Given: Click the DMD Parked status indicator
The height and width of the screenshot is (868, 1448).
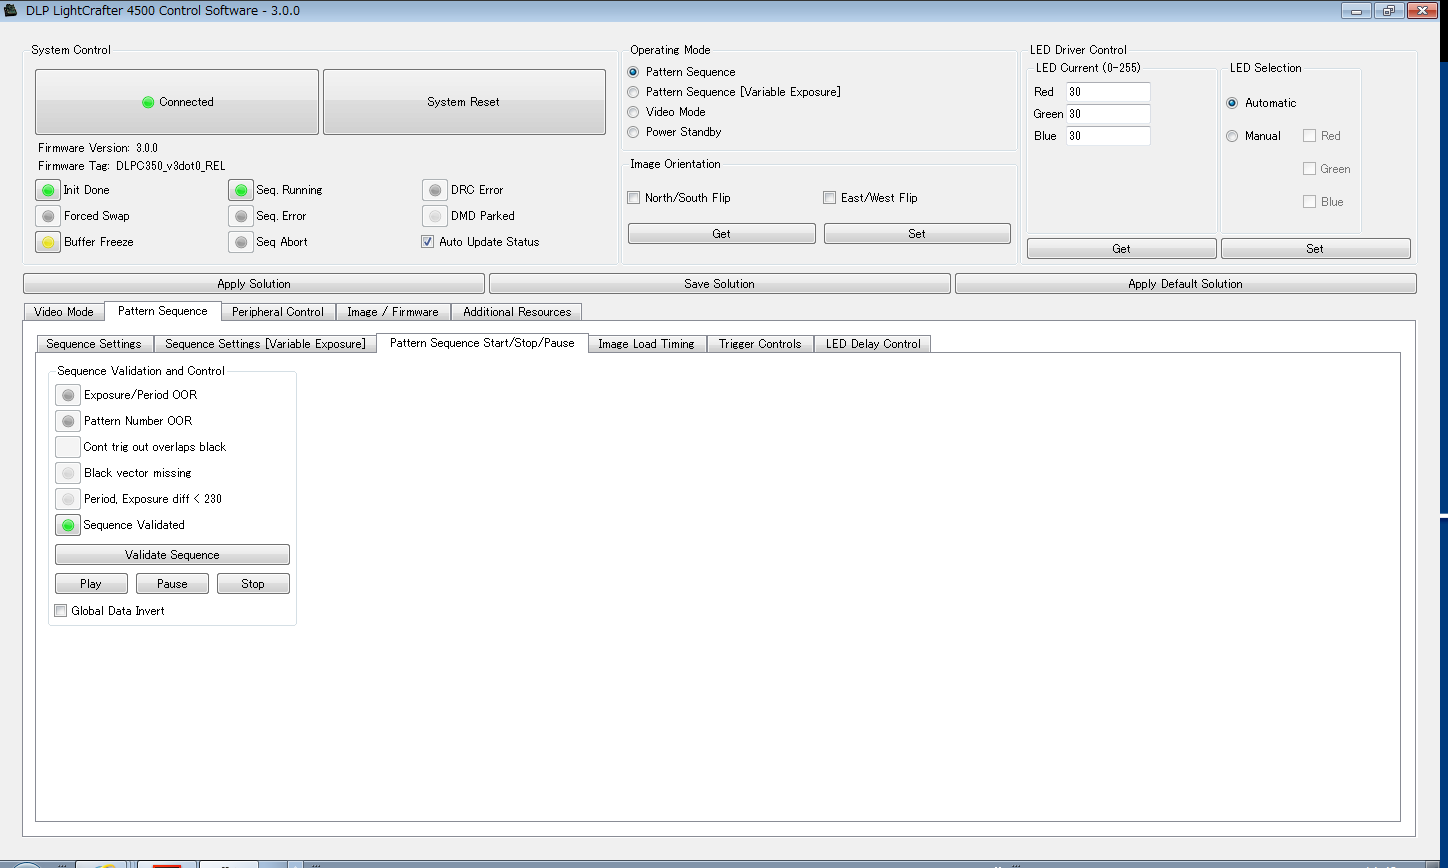Looking at the screenshot, I should click(x=434, y=216).
